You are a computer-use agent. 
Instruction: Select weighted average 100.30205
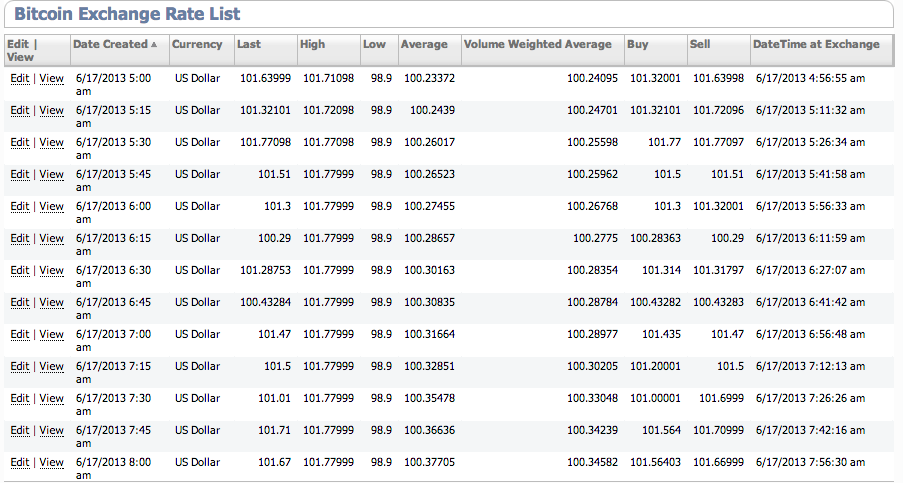[x=593, y=366]
